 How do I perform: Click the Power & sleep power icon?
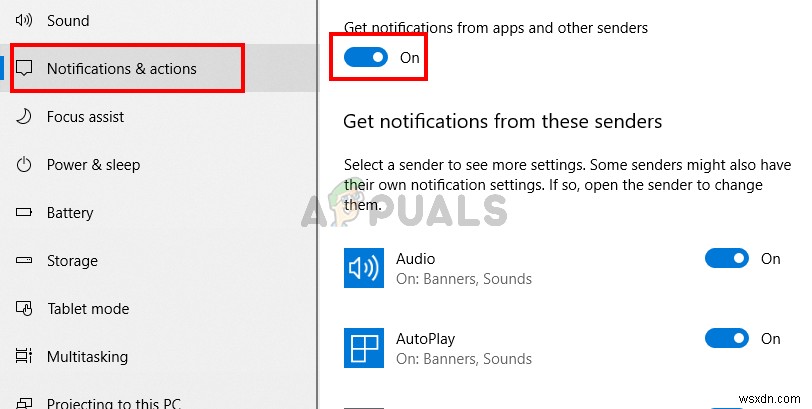point(24,165)
